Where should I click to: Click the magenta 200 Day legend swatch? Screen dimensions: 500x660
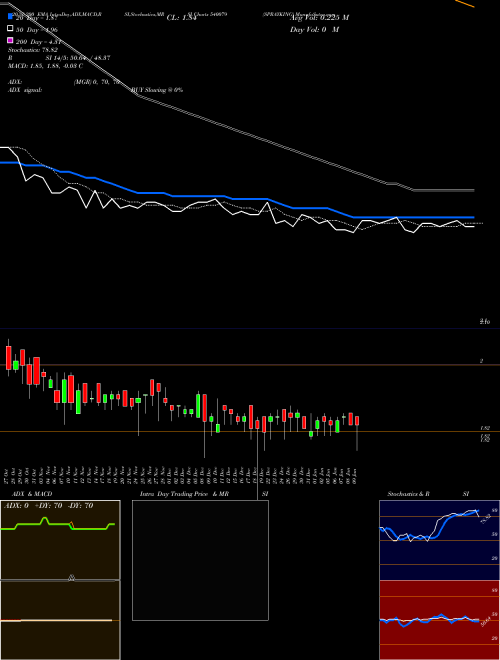[10, 40]
